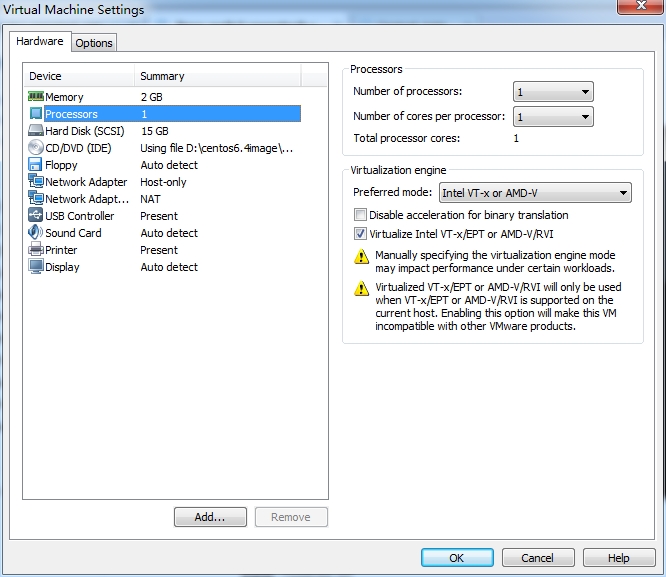Click the 'Total processor cores:' label

[406, 138]
